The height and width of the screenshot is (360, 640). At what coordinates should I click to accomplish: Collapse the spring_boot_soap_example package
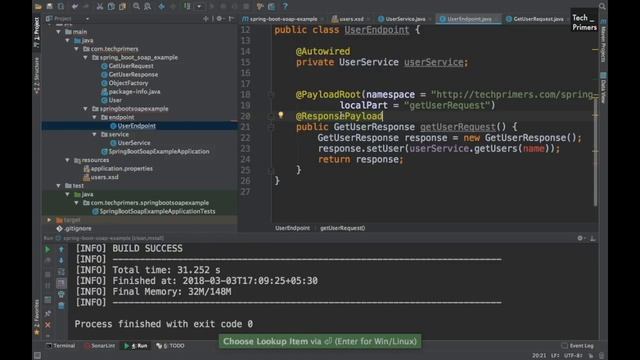(86, 58)
